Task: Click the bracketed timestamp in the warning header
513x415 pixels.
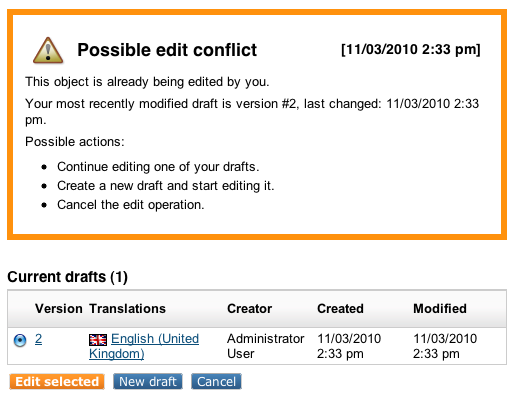Action: coord(411,49)
